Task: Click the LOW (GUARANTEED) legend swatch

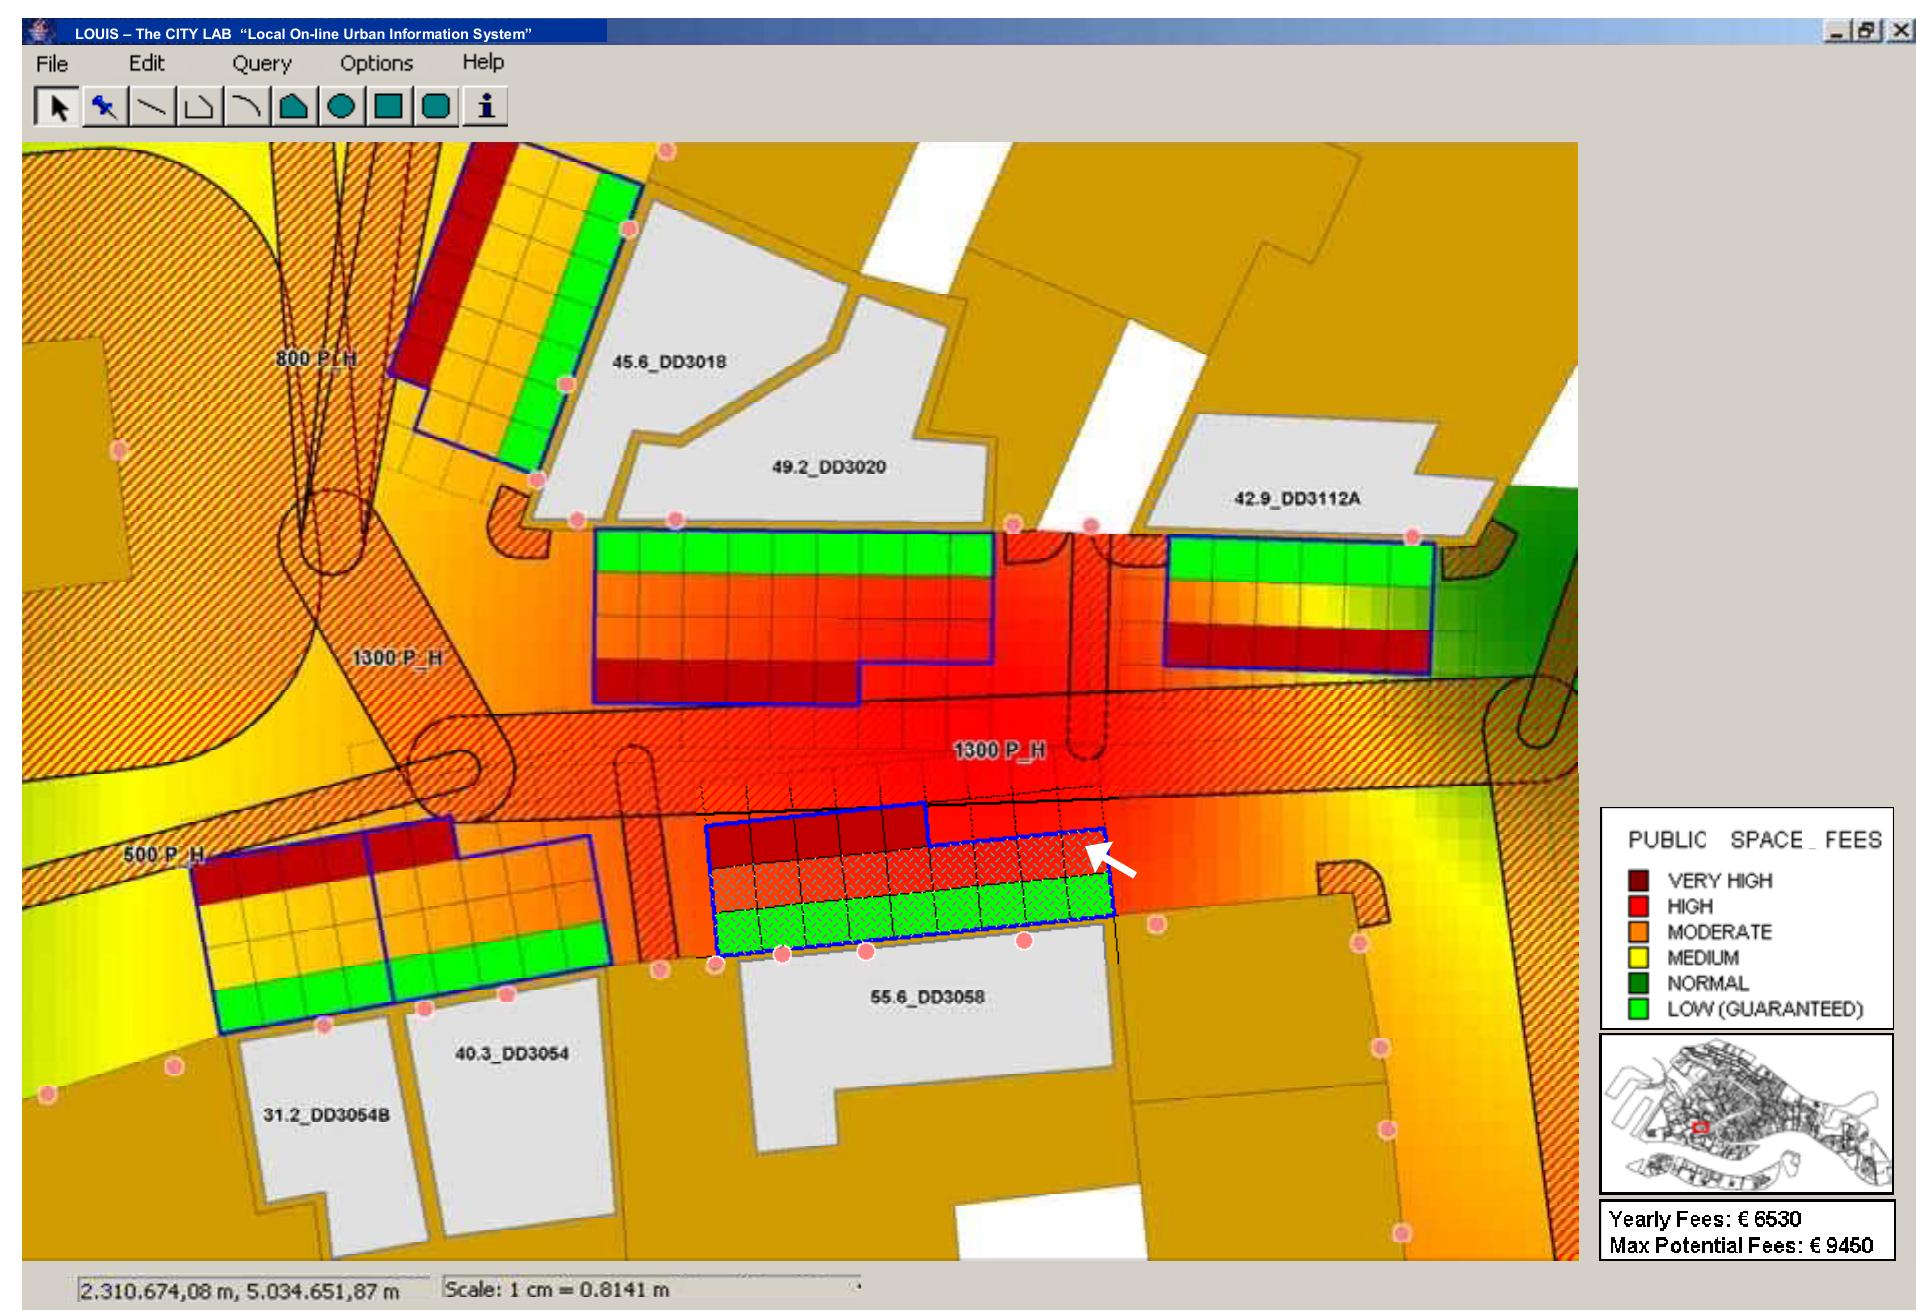Action: 1638,1009
